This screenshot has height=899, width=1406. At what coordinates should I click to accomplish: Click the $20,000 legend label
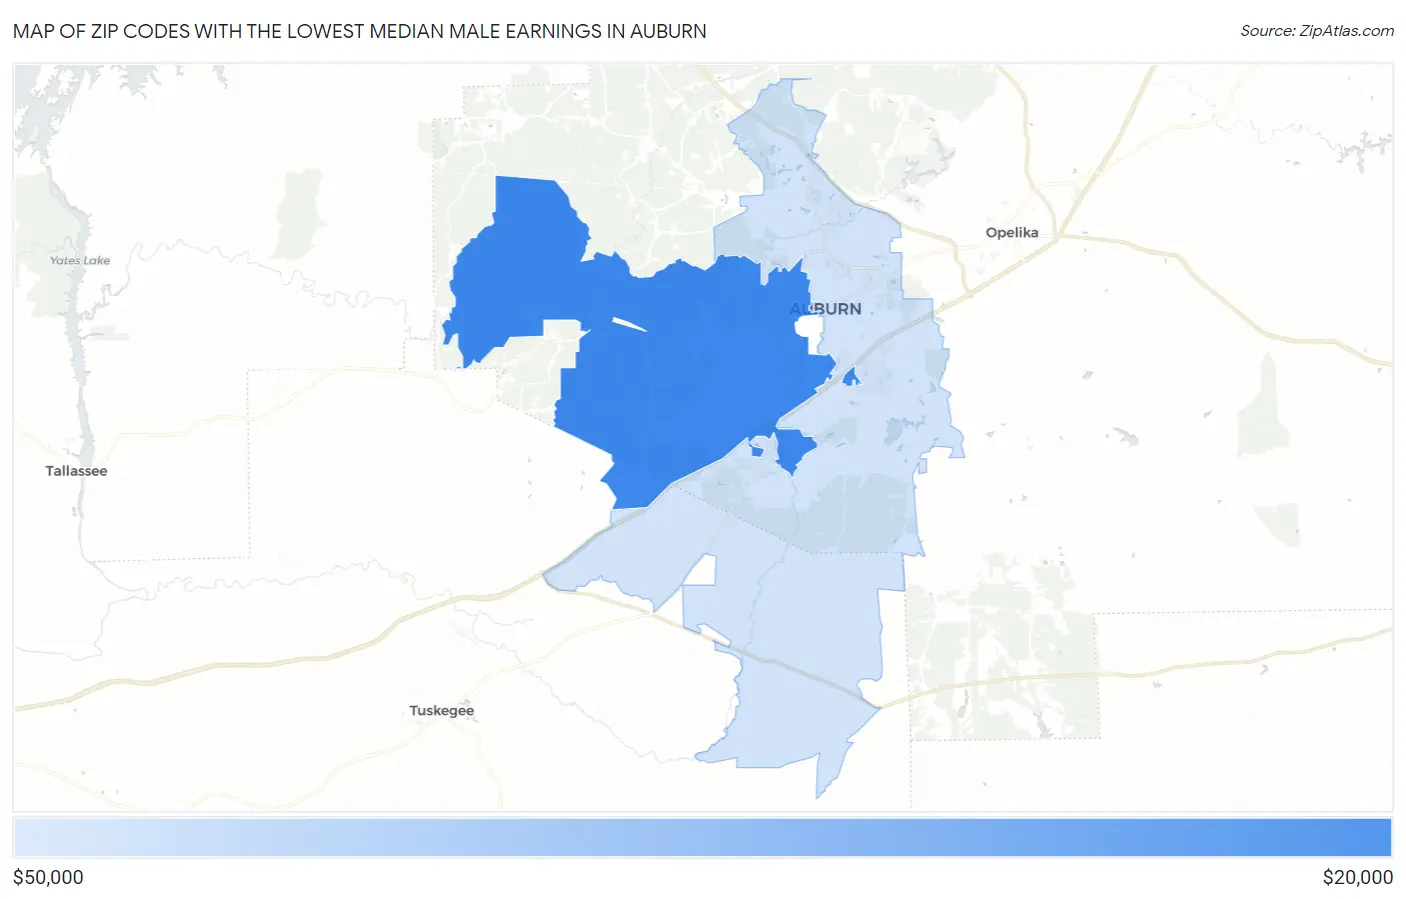coord(1357,877)
